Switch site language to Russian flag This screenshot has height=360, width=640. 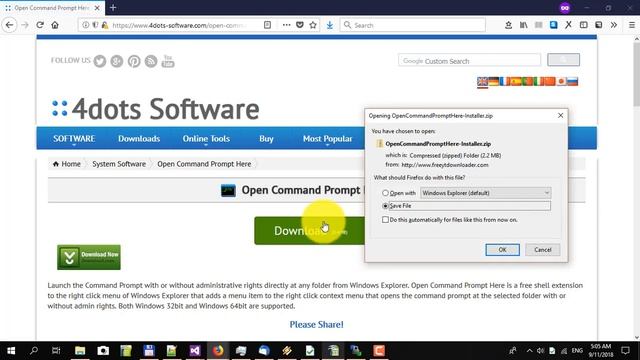click(x=573, y=82)
